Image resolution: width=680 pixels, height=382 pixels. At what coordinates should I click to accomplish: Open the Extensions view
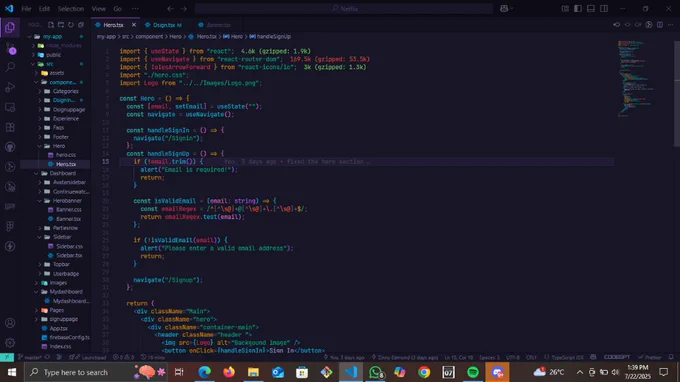pyautogui.click(x=10, y=127)
